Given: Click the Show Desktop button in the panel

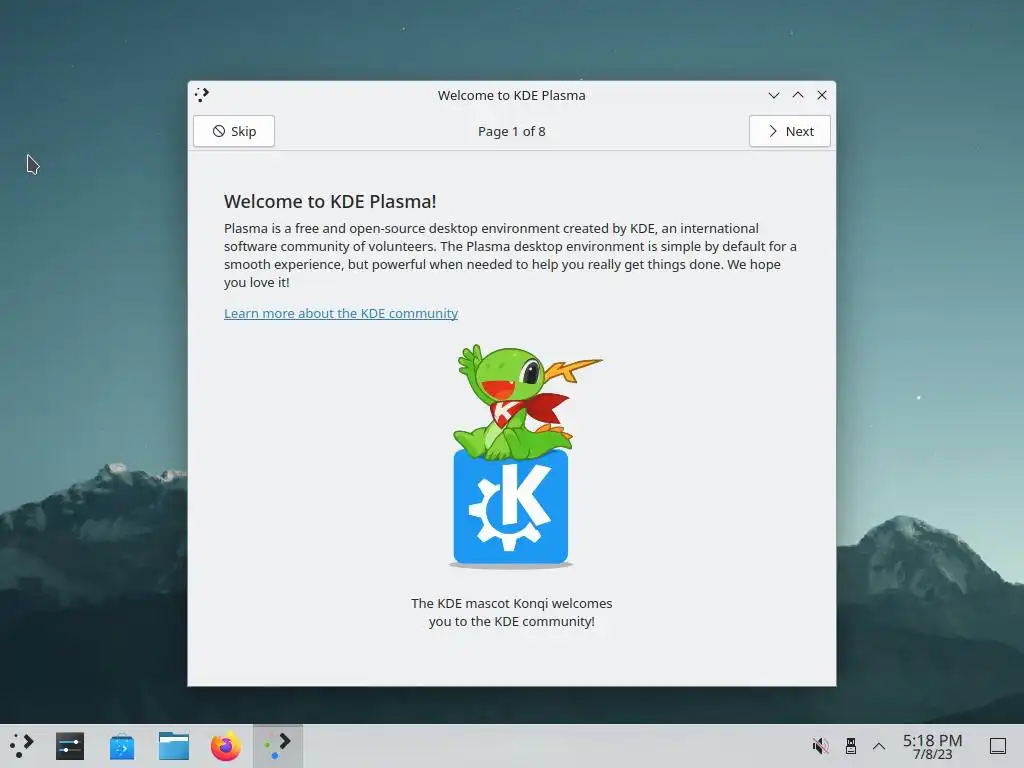Looking at the screenshot, I should pos(998,746).
